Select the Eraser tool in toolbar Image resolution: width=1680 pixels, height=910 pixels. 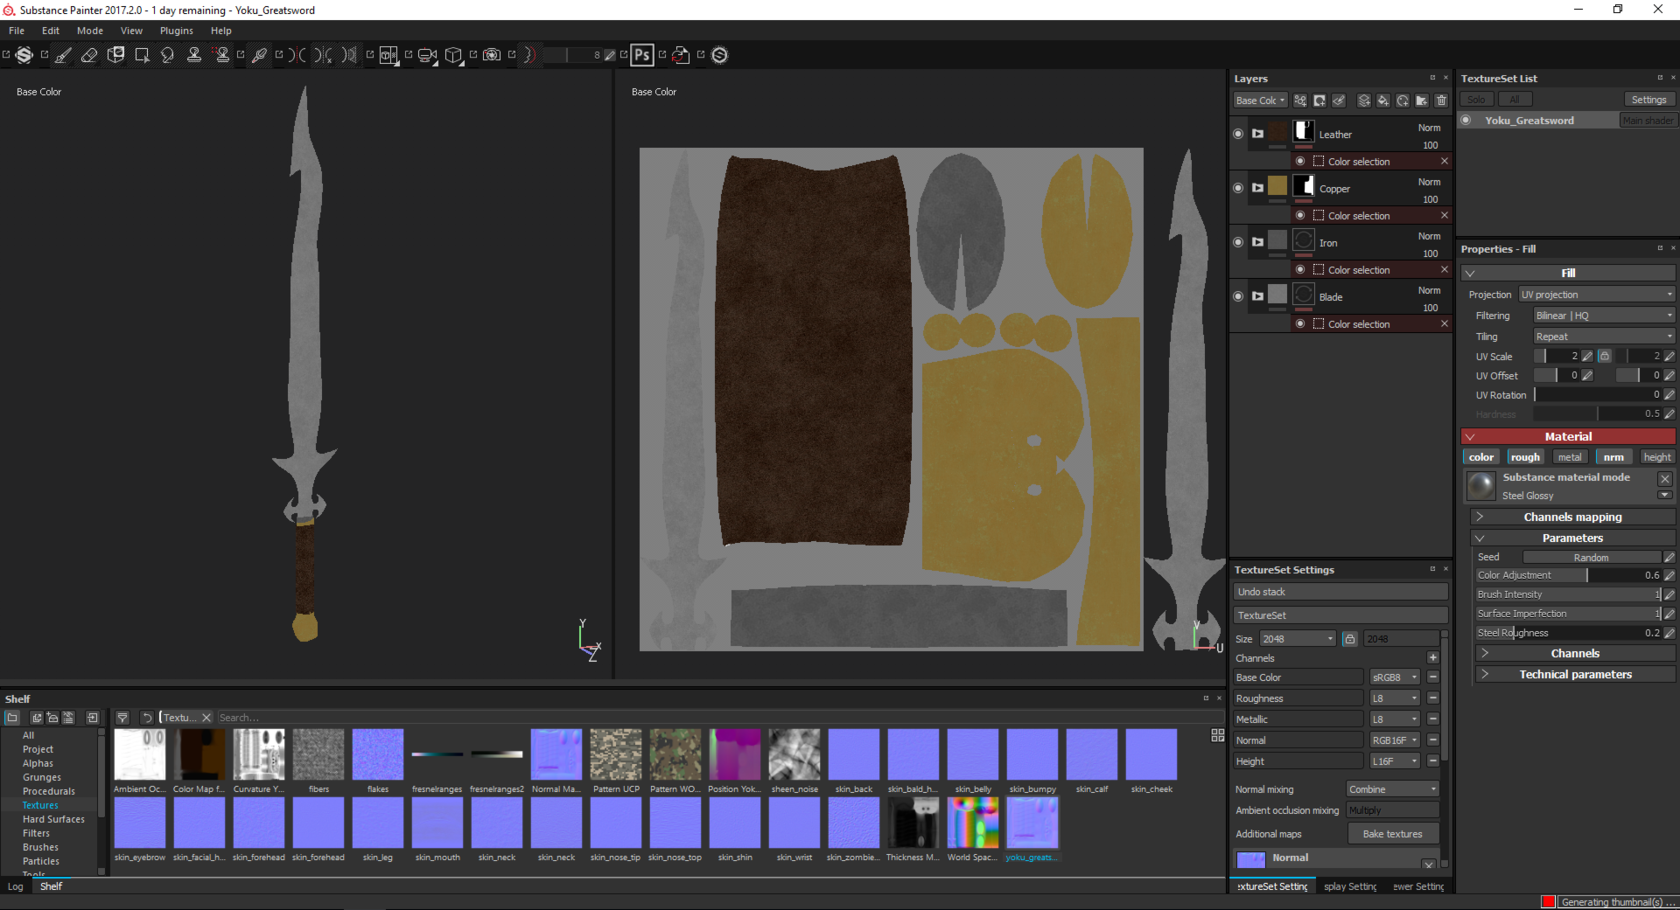click(89, 55)
